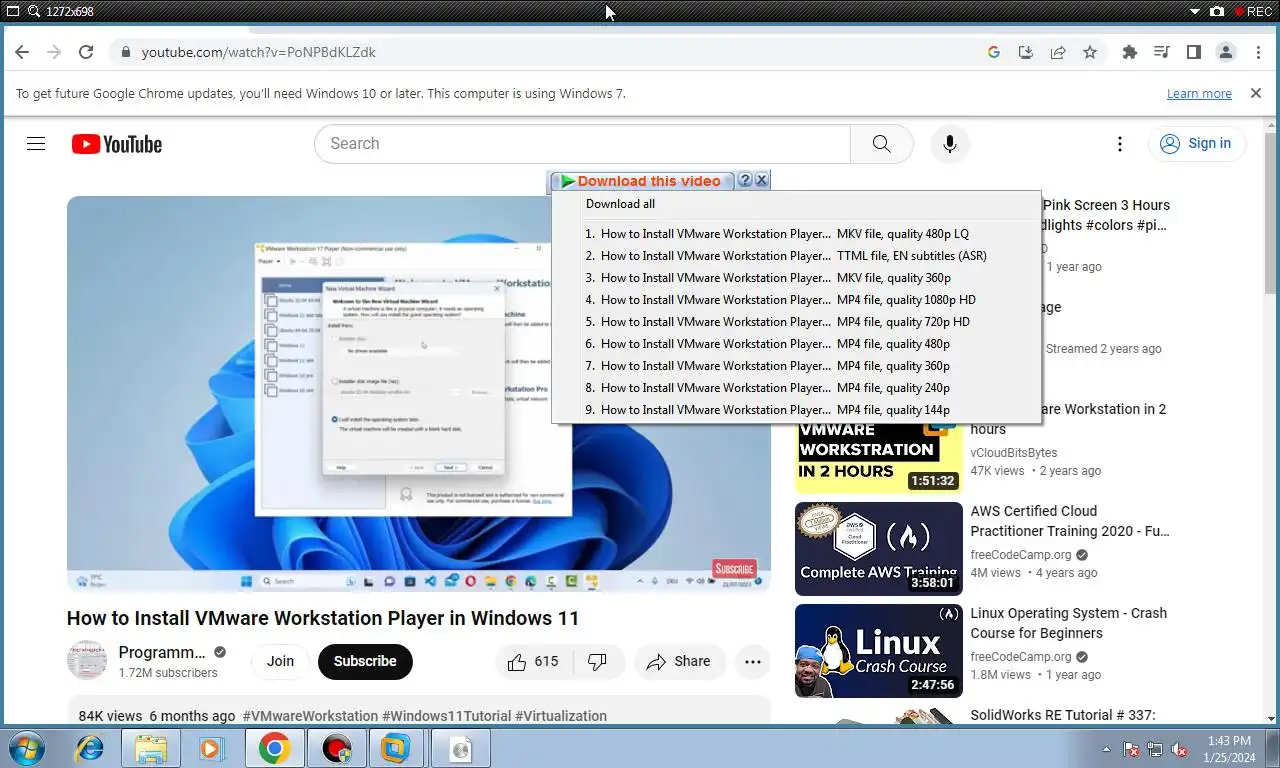Image resolution: width=1280 pixels, height=768 pixels.
Task: Click the Download this video button
Action: [x=642, y=181]
